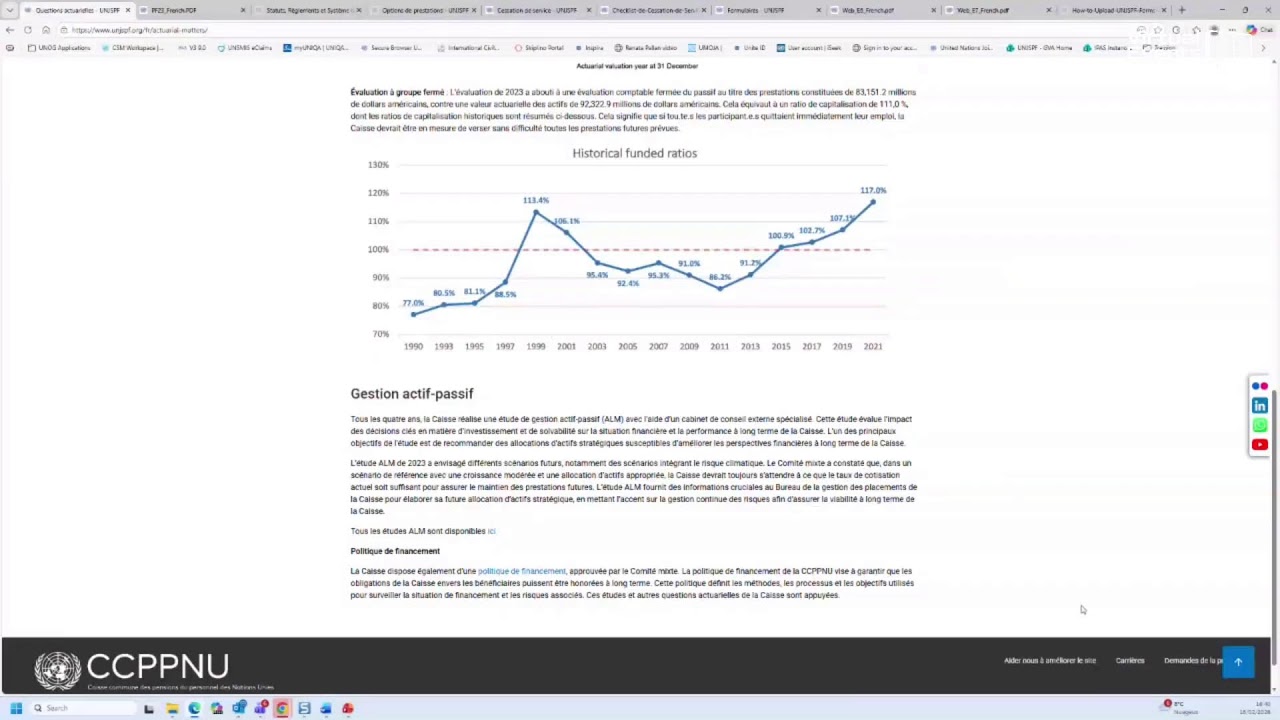Click the taskbar Search box
The width and height of the screenshot is (1280, 720).
tap(82, 708)
